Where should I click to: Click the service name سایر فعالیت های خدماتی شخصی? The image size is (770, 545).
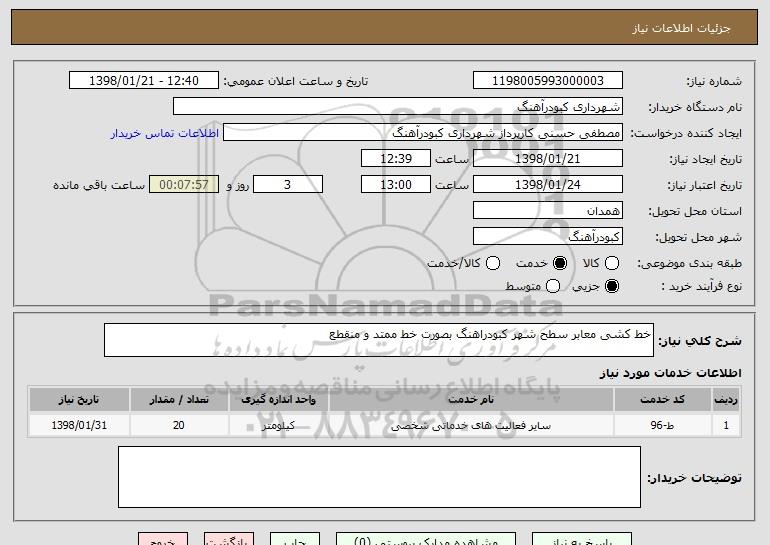coord(471,425)
